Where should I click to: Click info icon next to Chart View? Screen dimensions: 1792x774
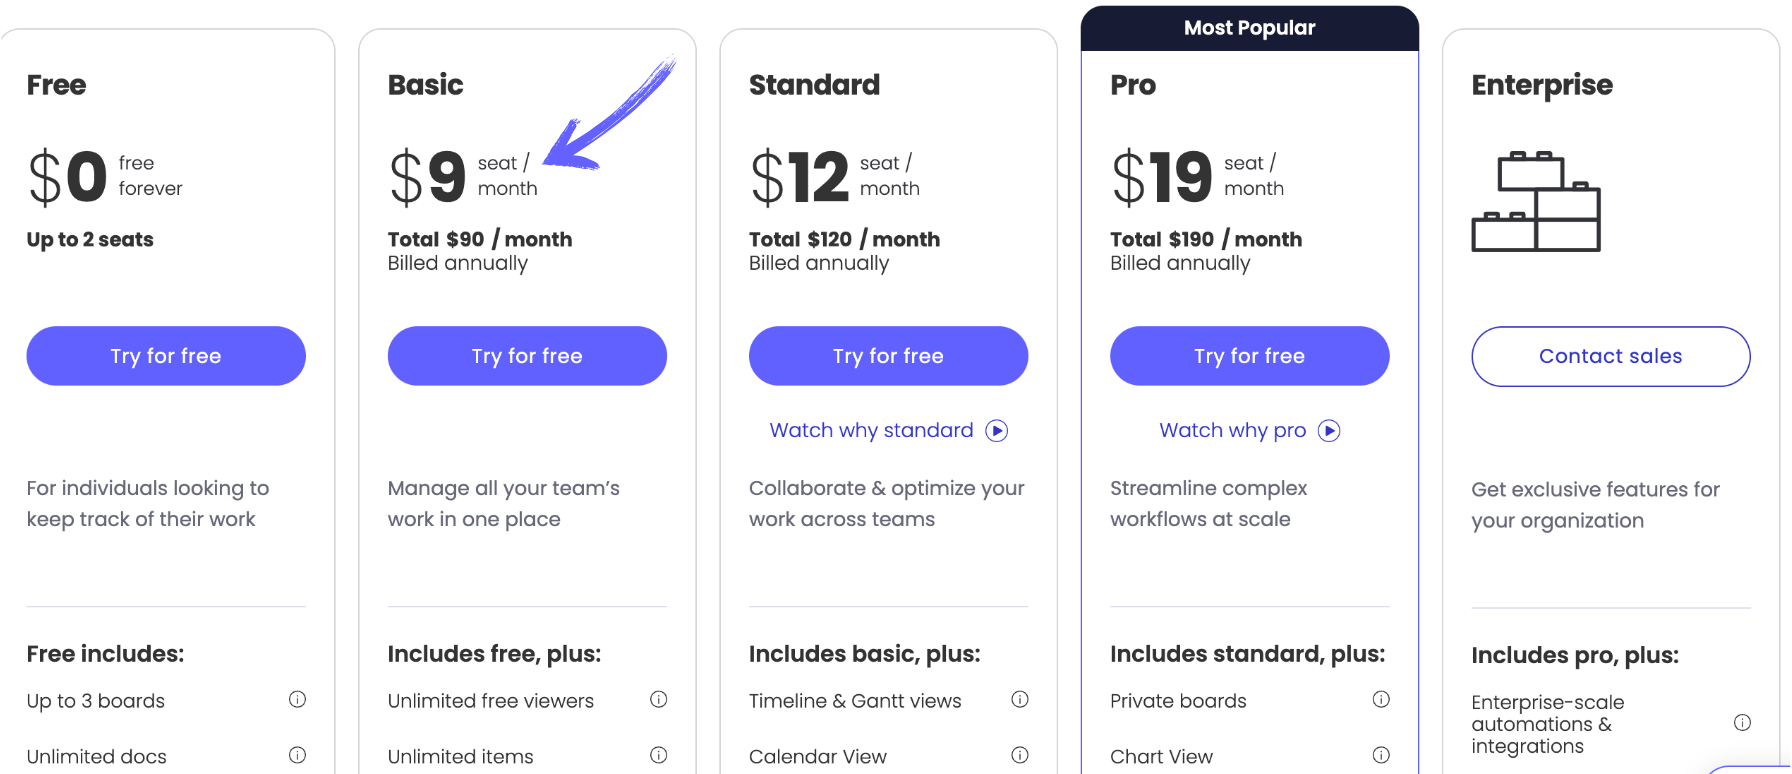tap(1381, 755)
